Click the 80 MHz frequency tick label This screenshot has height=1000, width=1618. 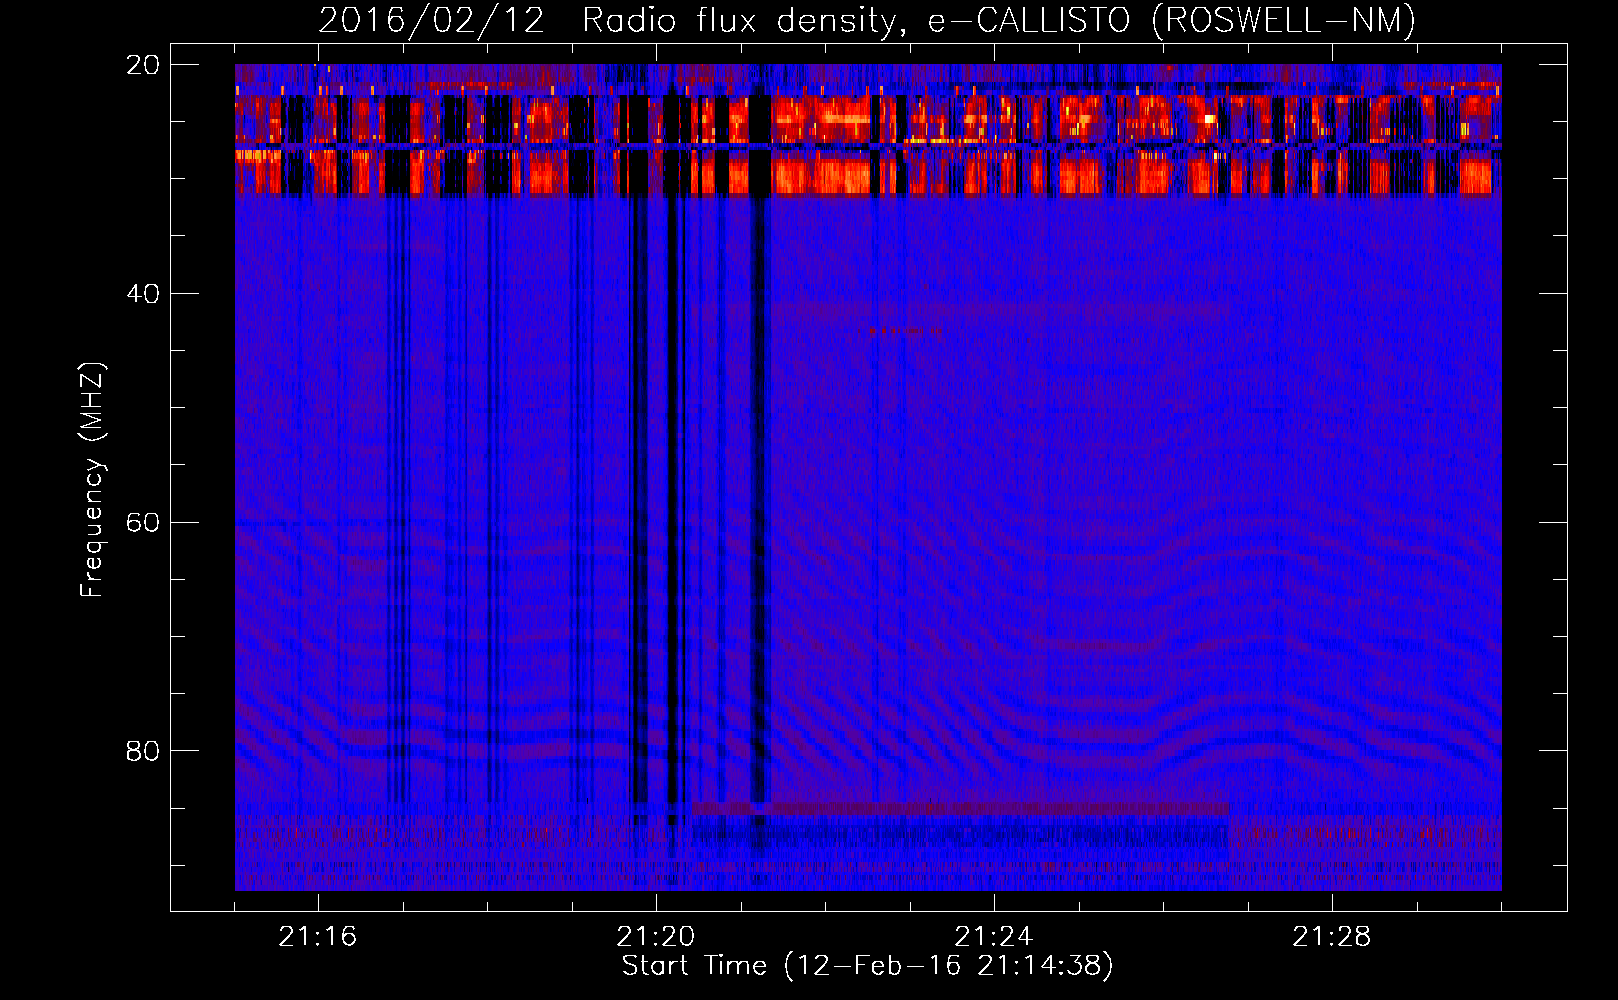point(142,751)
